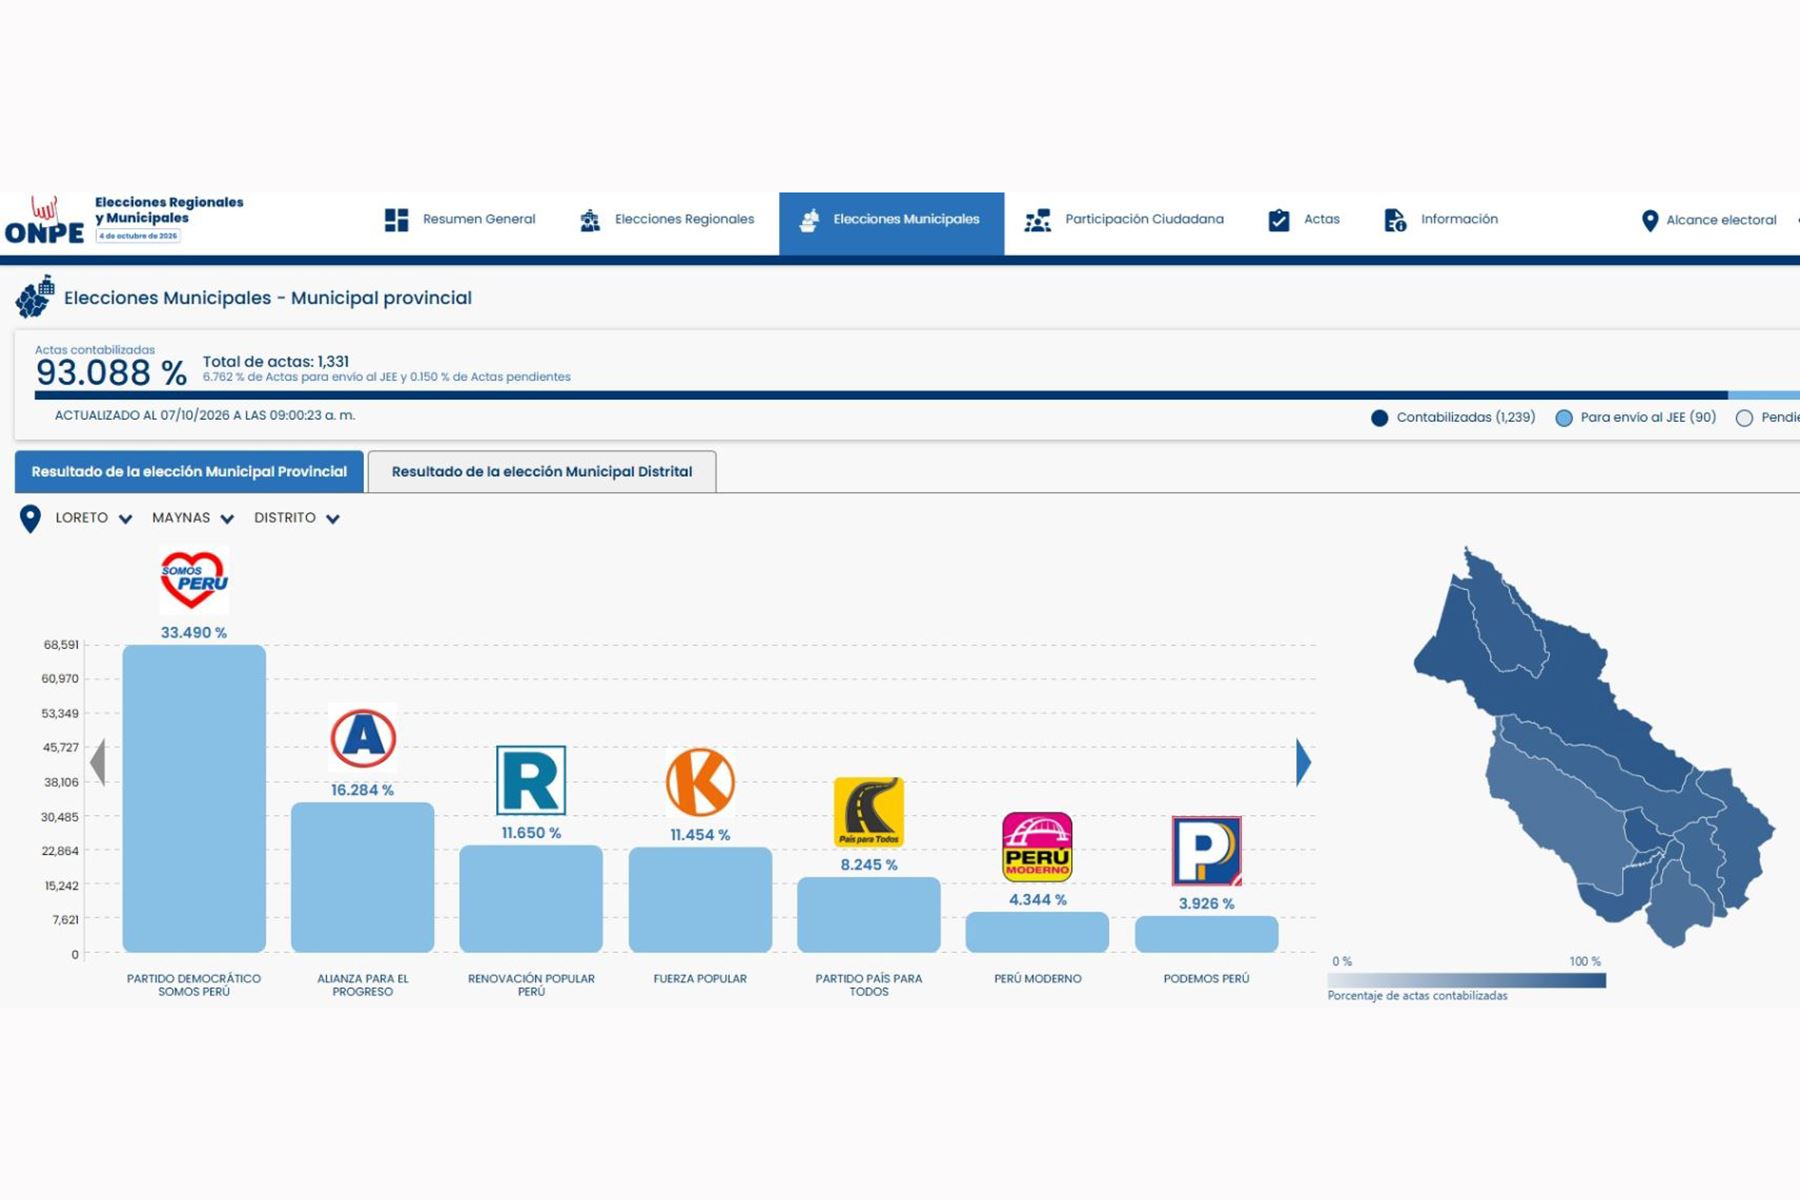The image size is (1800, 1200).
Task: Show next parties with right arrow
Action: click(x=1303, y=763)
